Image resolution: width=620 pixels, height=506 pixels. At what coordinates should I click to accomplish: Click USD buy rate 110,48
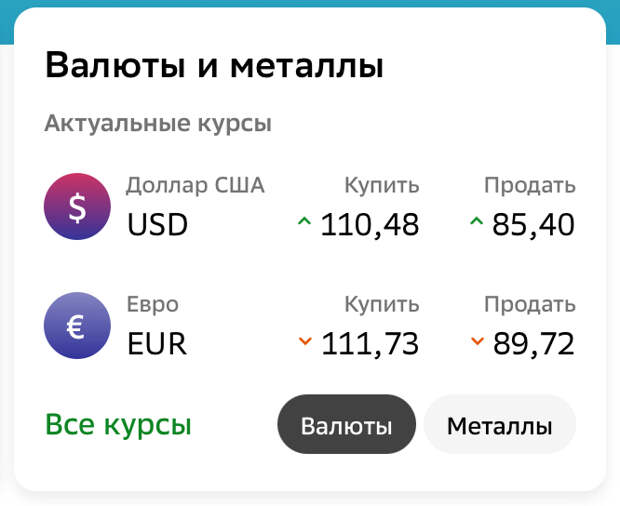point(369,225)
